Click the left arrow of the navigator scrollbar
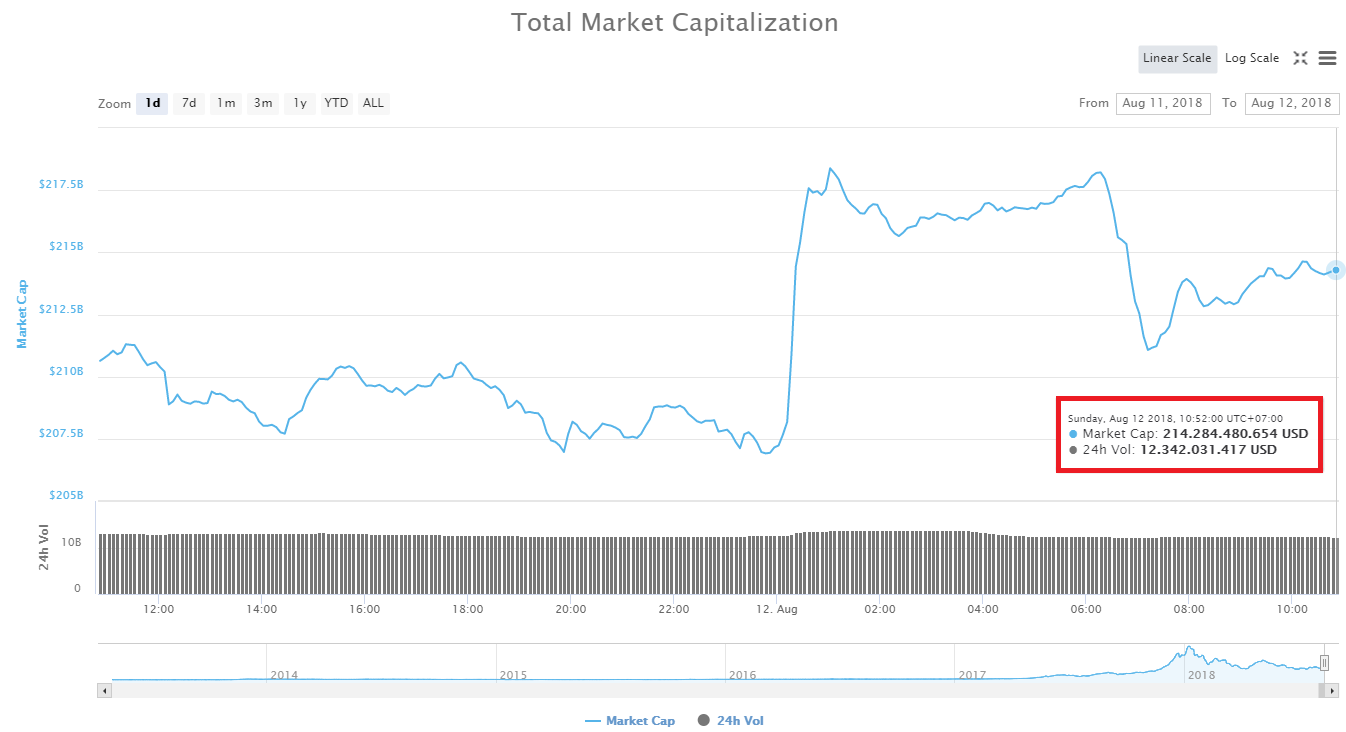The image size is (1346, 732). (104, 691)
